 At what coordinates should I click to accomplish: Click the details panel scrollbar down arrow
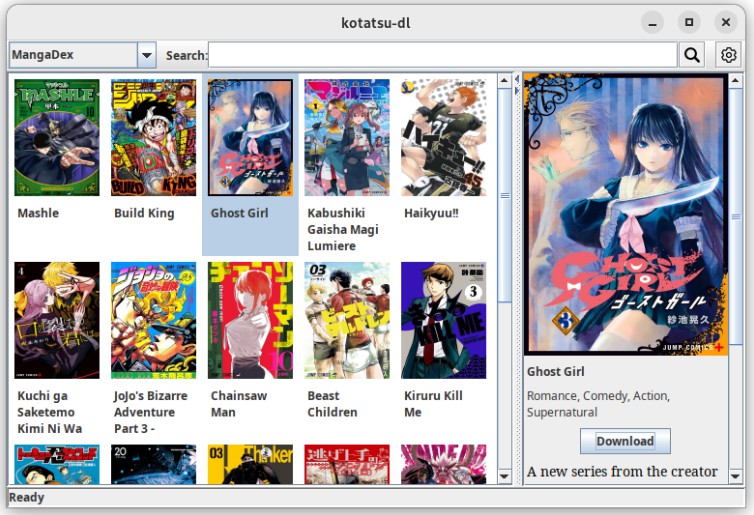[735, 477]
